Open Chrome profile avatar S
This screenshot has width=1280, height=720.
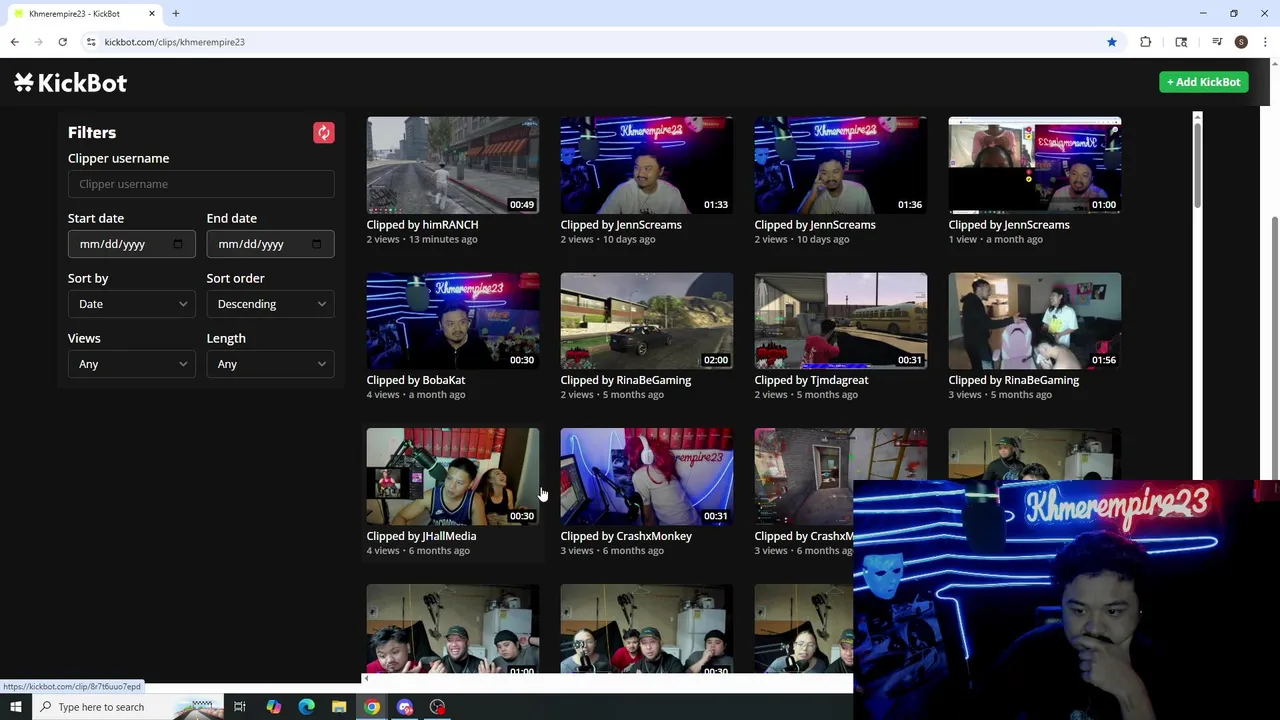click(1241, 42)
